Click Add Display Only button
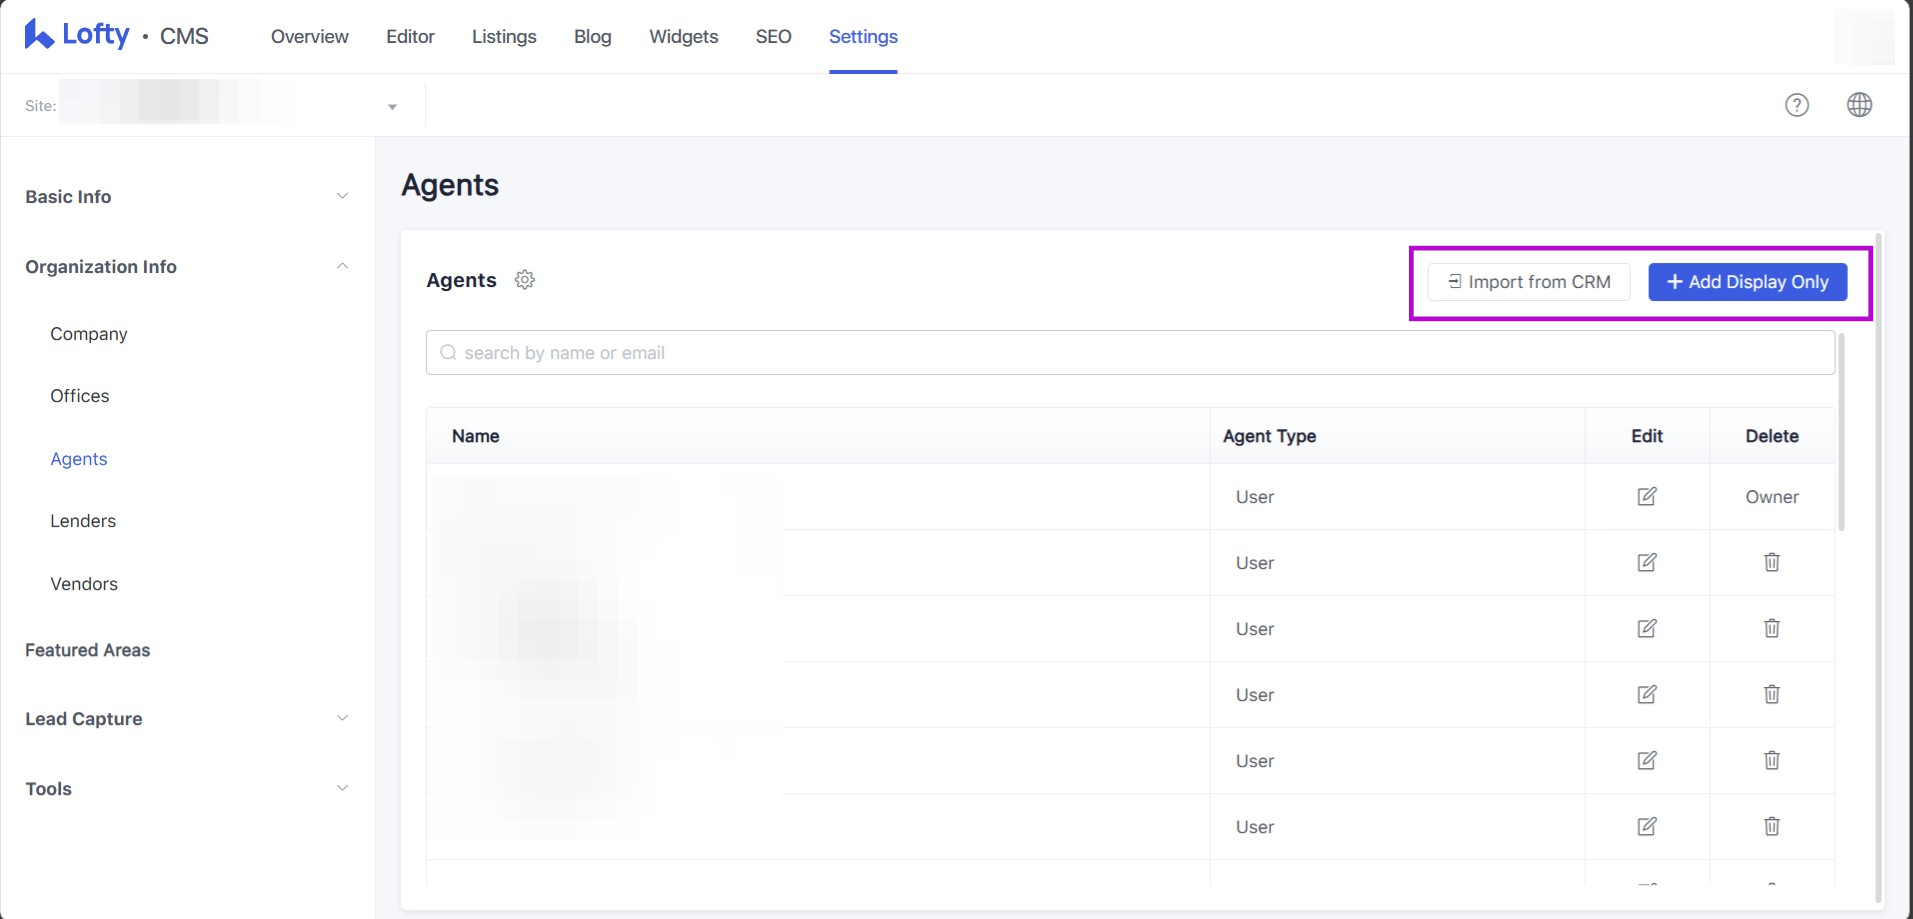Viewport: 1913px width, 919px height. tap(1746, 282)
